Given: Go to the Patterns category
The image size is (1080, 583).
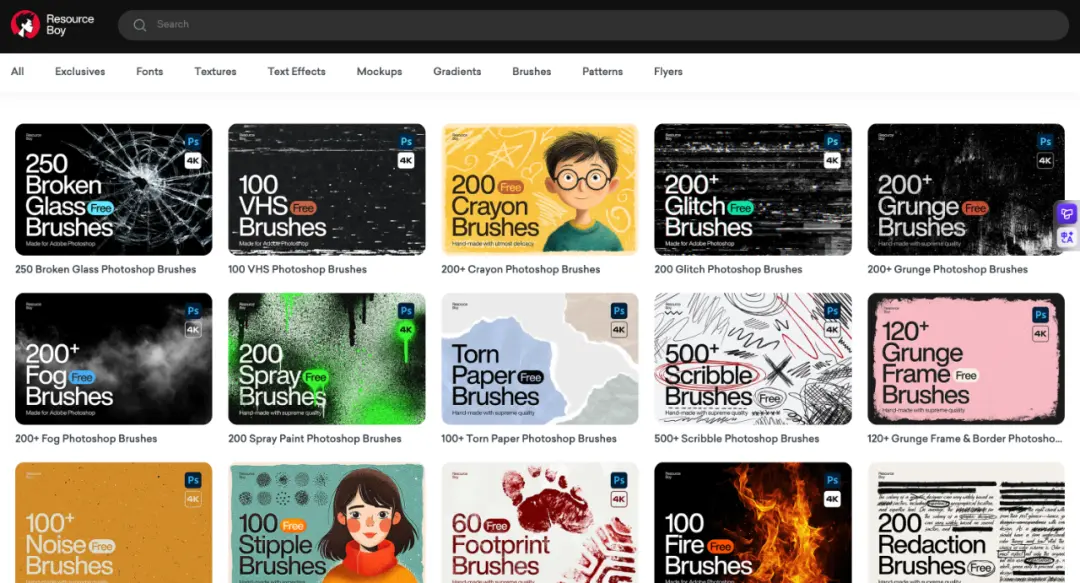Looking at the screenshot, I should [x=603, y=71].
